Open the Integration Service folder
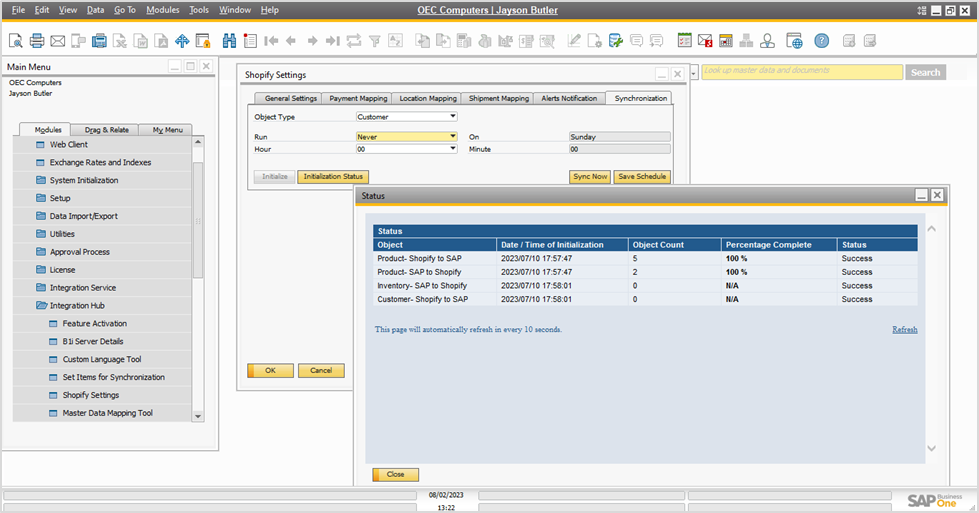 (x=83, y=288)
